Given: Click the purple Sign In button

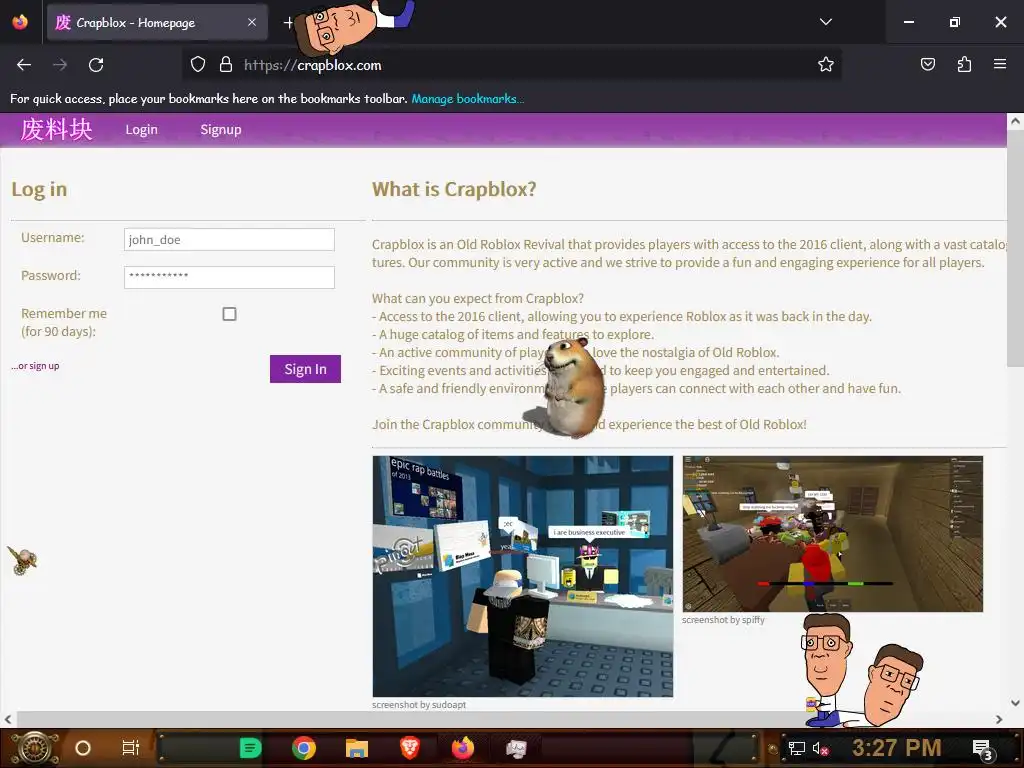Looking at the screenshot, I should pos(305,369).
